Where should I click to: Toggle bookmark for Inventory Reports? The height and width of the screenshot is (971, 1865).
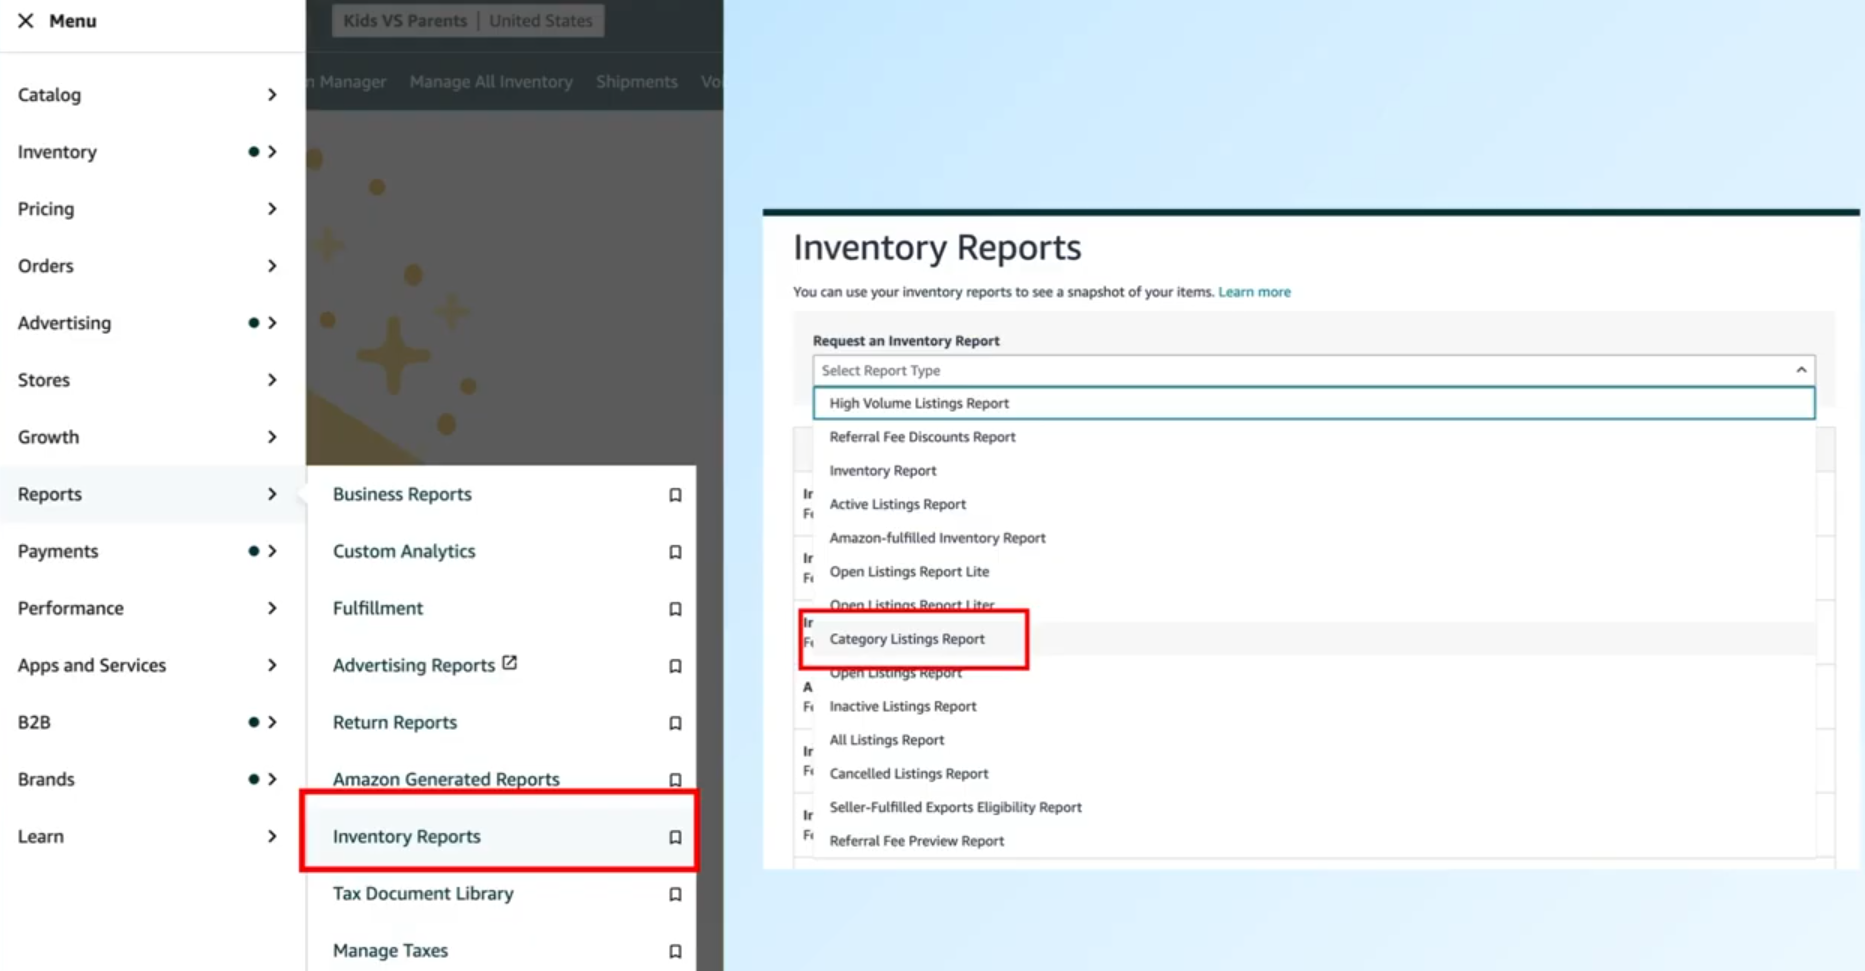(x=675, y=837)
